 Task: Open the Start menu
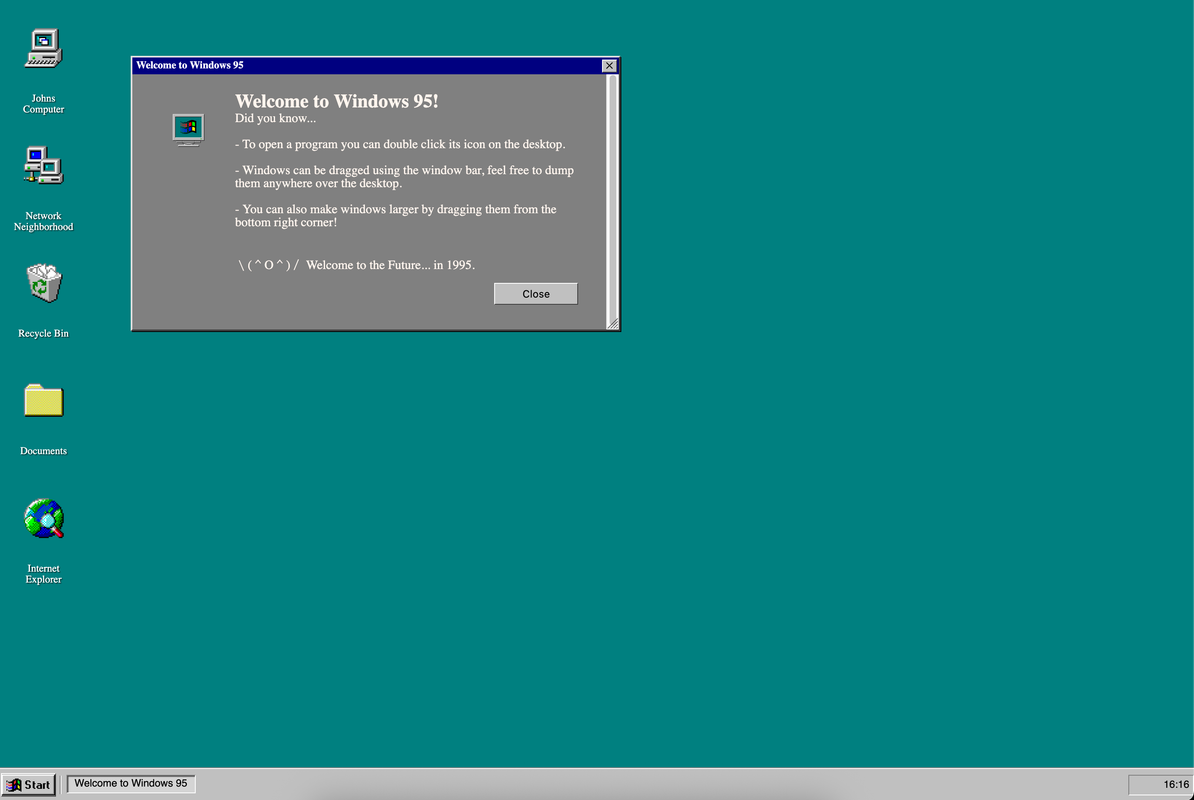click(x=28, y=785)
